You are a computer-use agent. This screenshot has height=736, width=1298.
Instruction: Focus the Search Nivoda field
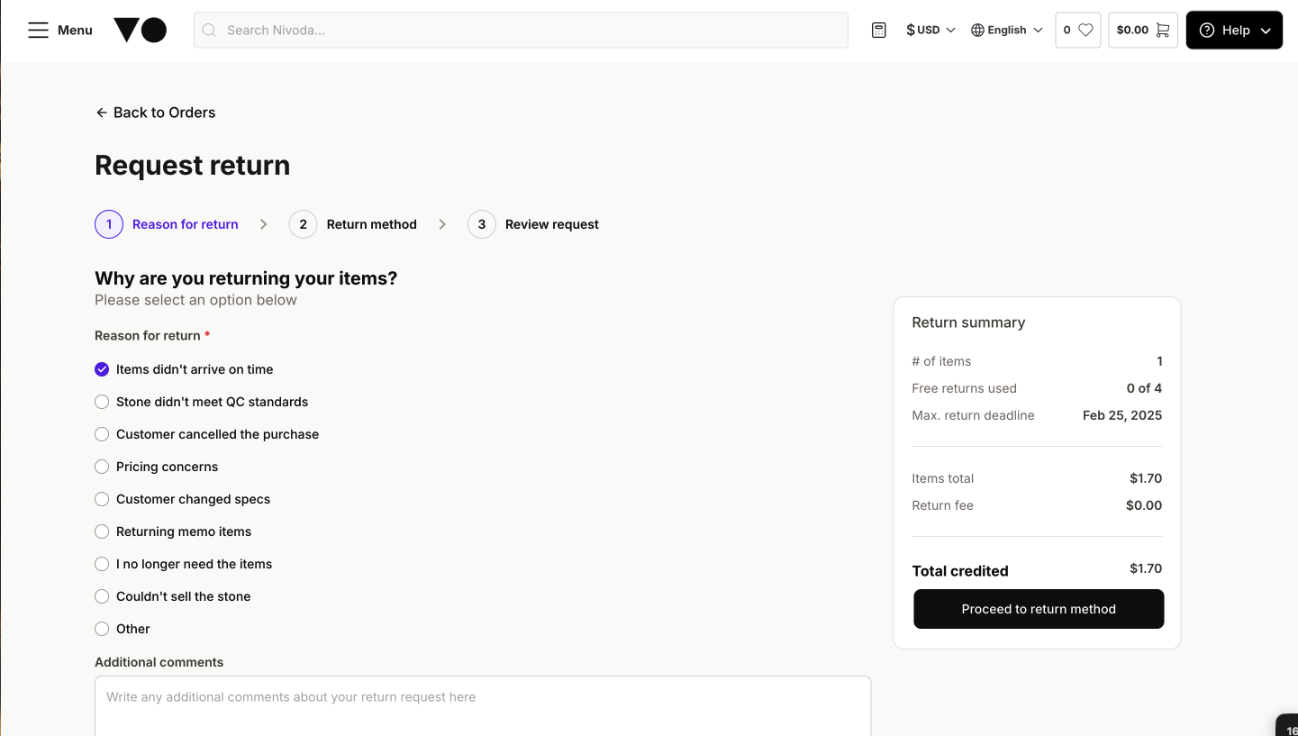(x=521, y=30)
